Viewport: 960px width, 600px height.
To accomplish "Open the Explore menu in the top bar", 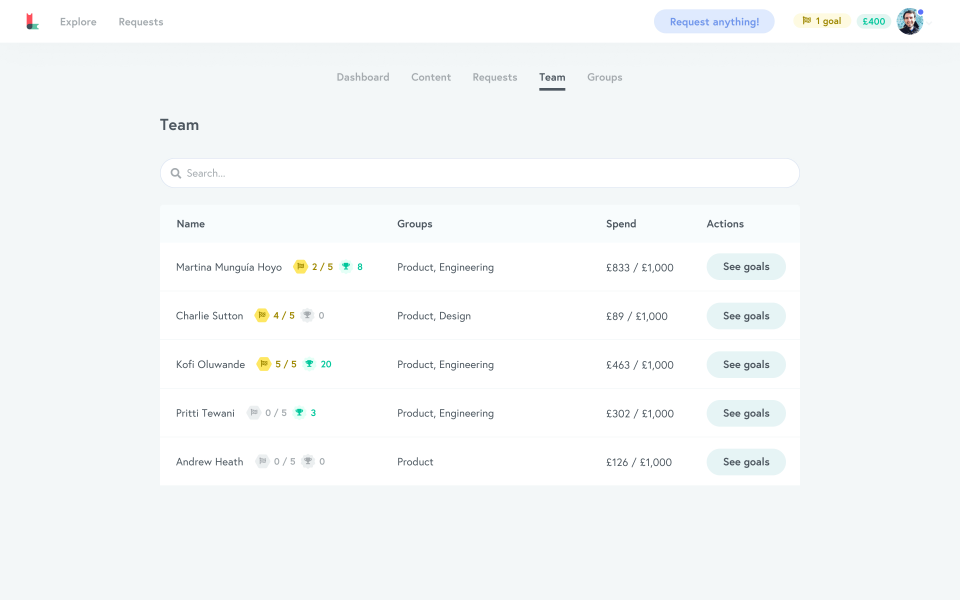I will 78,21.
